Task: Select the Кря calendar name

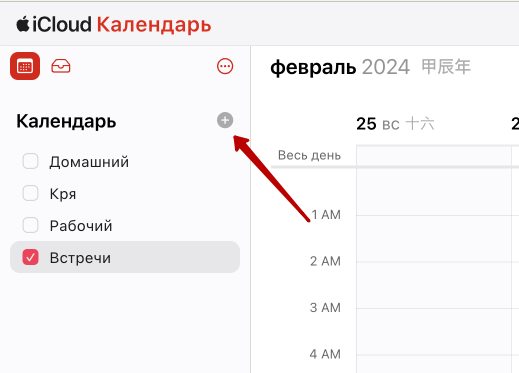Action: click(63, 194)
